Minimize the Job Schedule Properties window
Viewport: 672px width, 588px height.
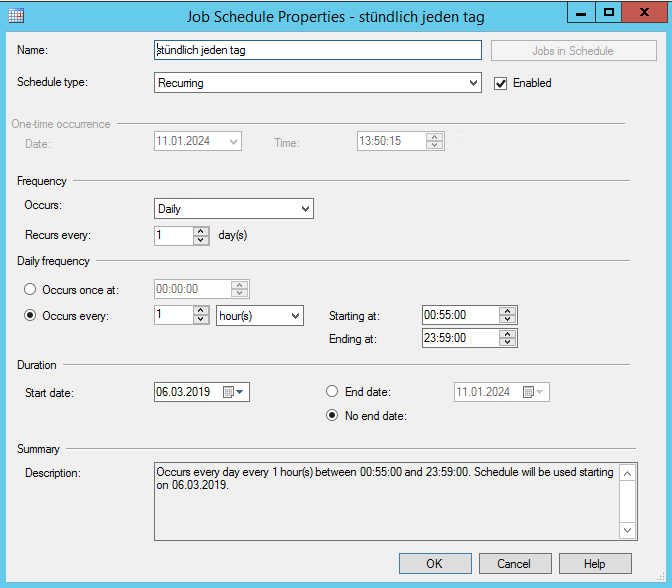click(581, 12)
